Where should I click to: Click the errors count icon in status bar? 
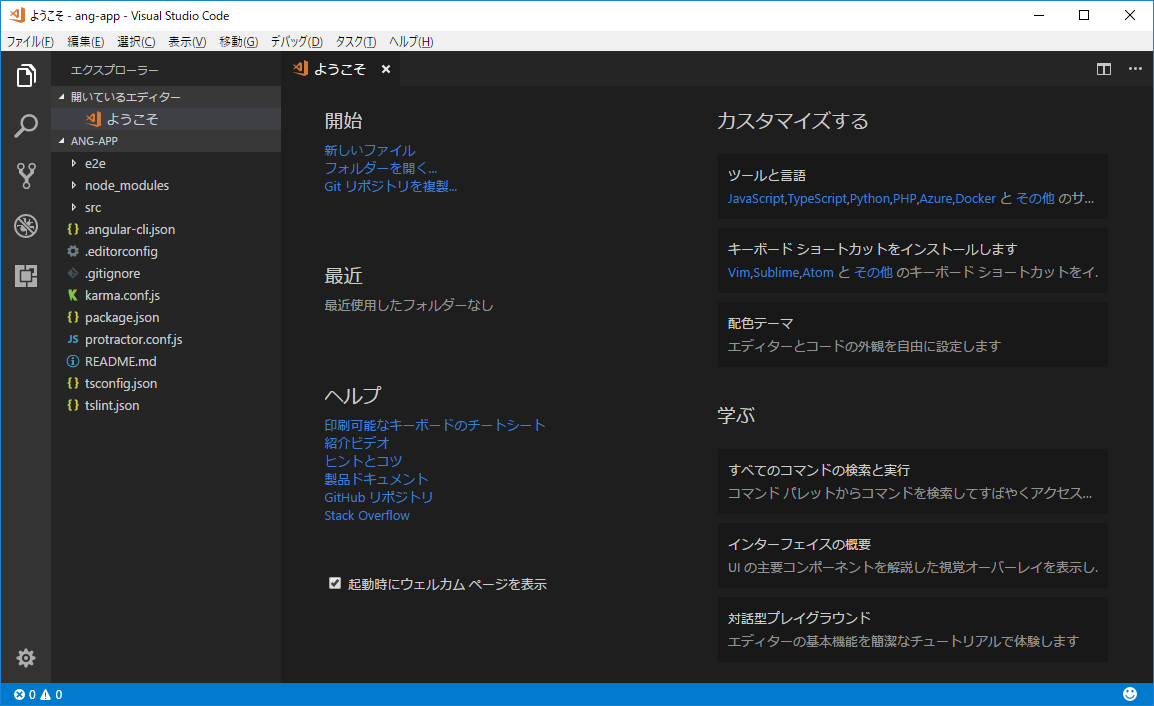click(x=19, y=694)
